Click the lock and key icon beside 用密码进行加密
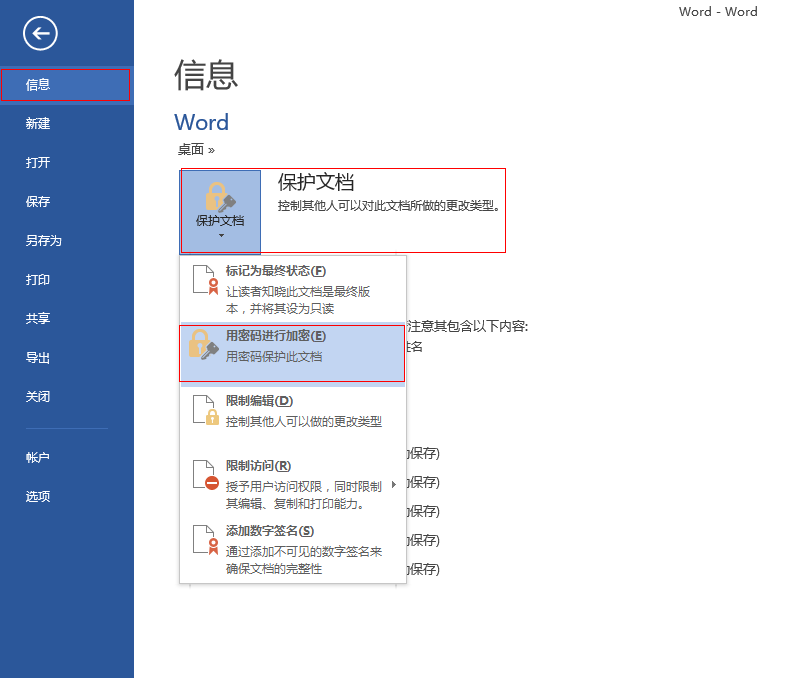Screen dimensions: 791x678 coord(203,345)
